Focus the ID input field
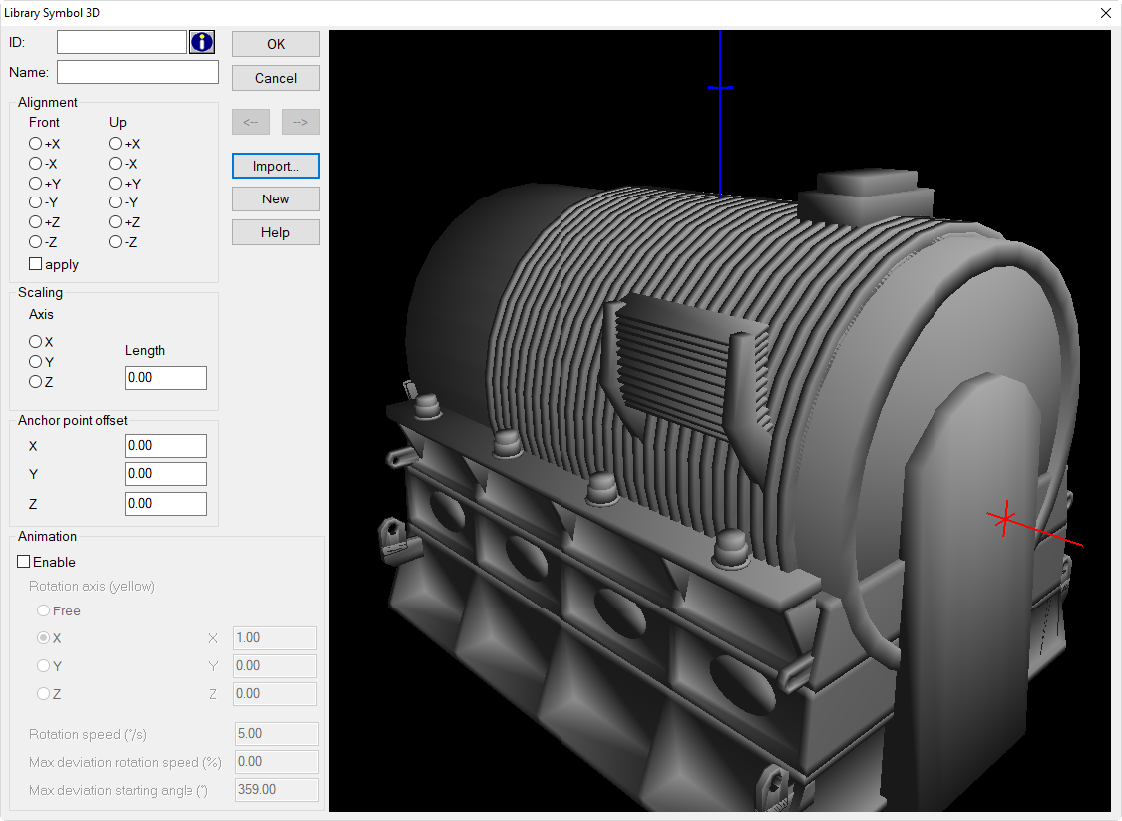1122x821 pixels. 122,42
